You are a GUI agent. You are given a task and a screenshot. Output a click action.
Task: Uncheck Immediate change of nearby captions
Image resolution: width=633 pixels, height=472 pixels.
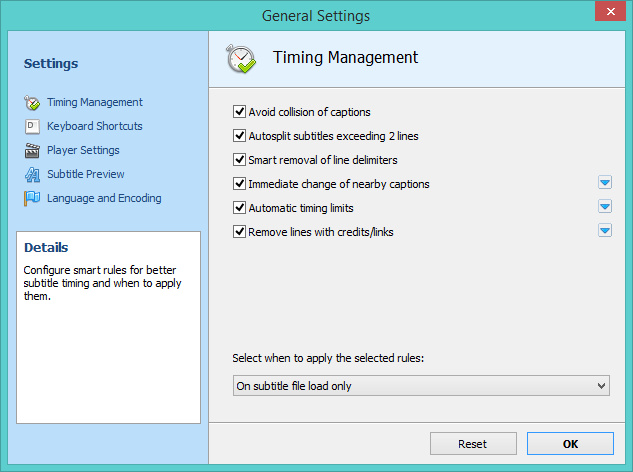point(239,184)
